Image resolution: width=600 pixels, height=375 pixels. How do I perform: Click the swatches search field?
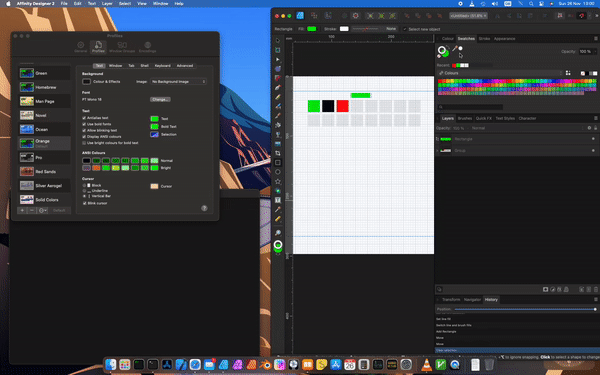point(470,107)
